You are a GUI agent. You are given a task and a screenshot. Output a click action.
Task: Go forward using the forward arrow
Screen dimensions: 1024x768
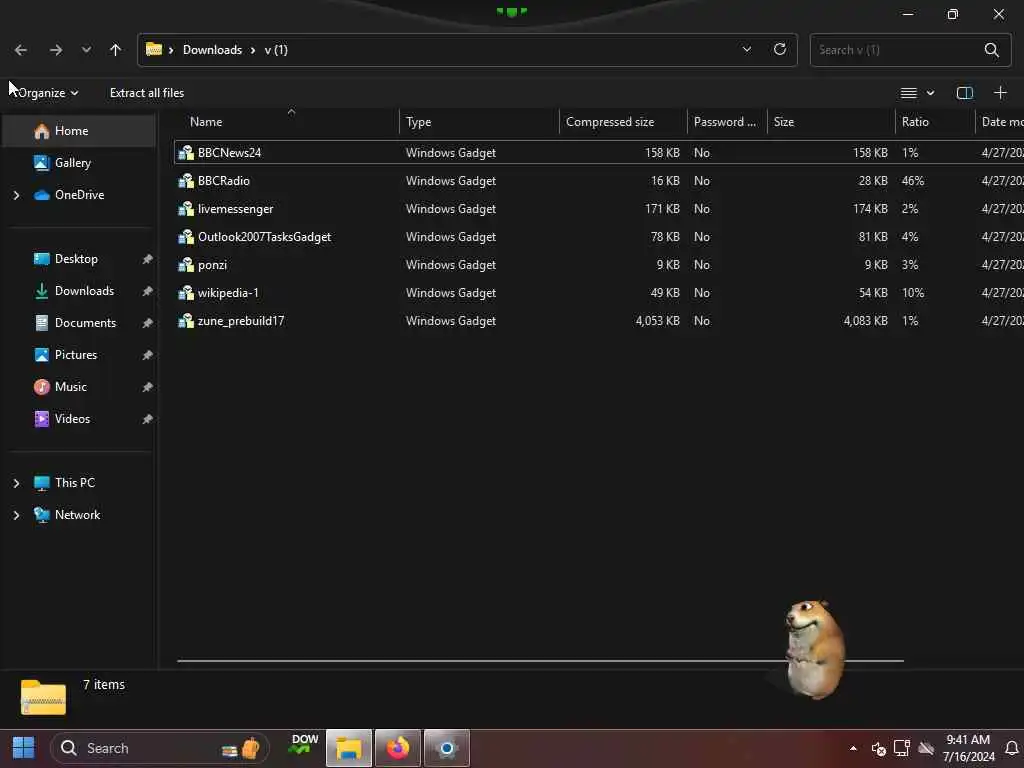[x=56, y=50]
